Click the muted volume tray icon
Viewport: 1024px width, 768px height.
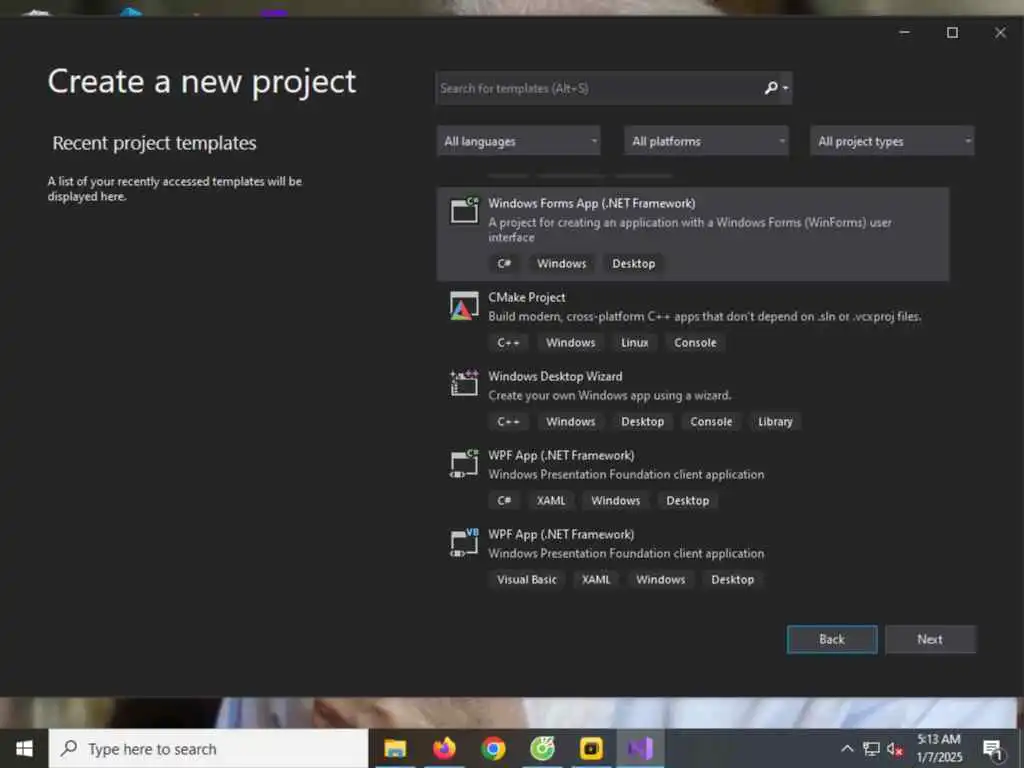895,749
